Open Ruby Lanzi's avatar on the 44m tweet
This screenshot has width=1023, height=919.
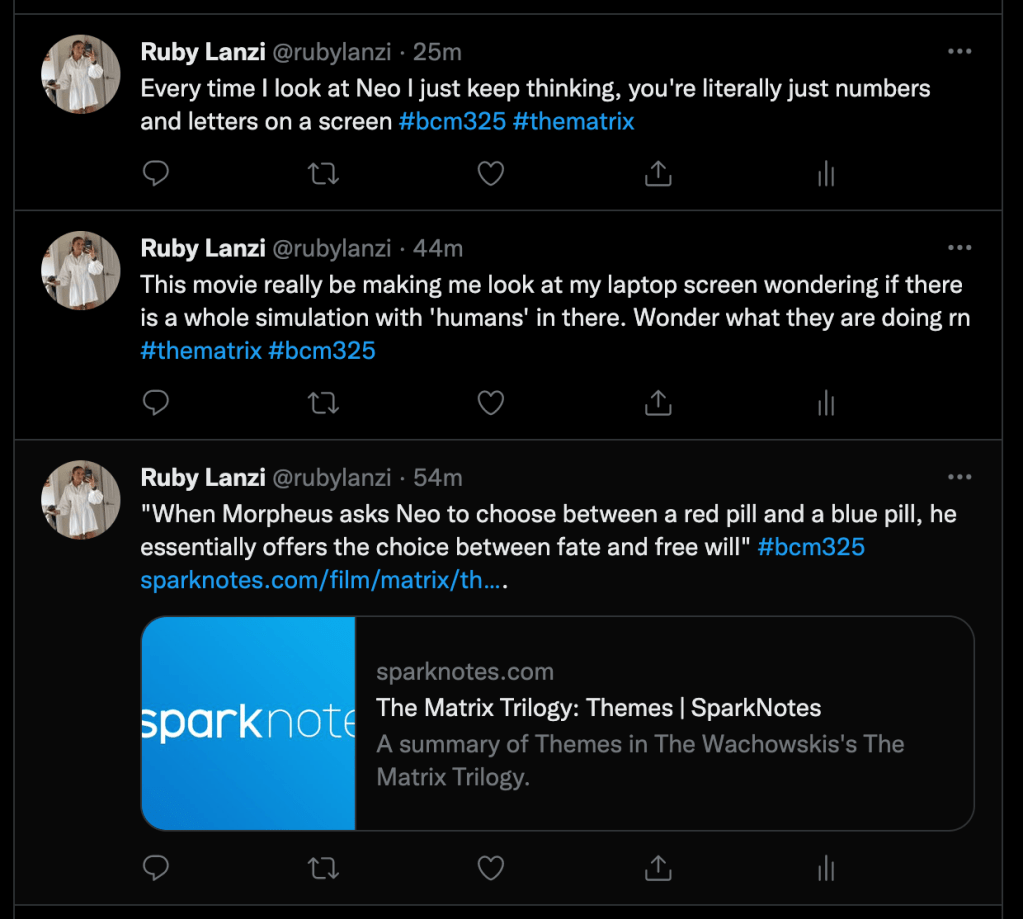coord(81,270)
